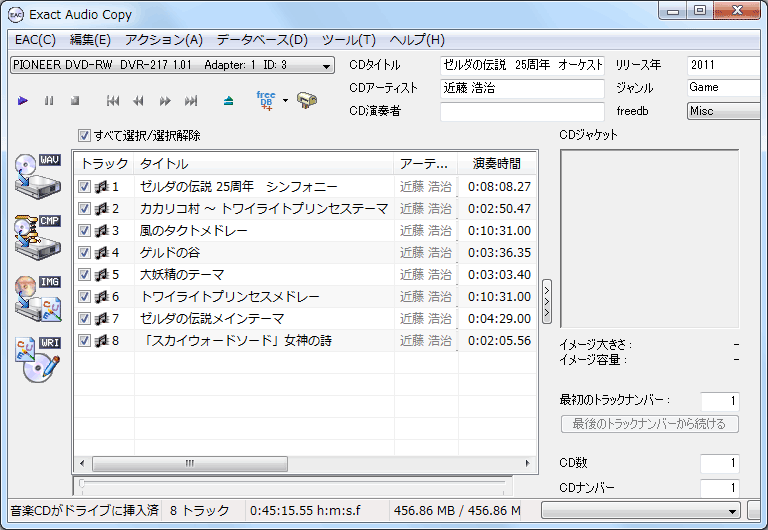Uncheck track 1 checkbox
This screenshot has height=530, width=768.
tap(84, 187)
